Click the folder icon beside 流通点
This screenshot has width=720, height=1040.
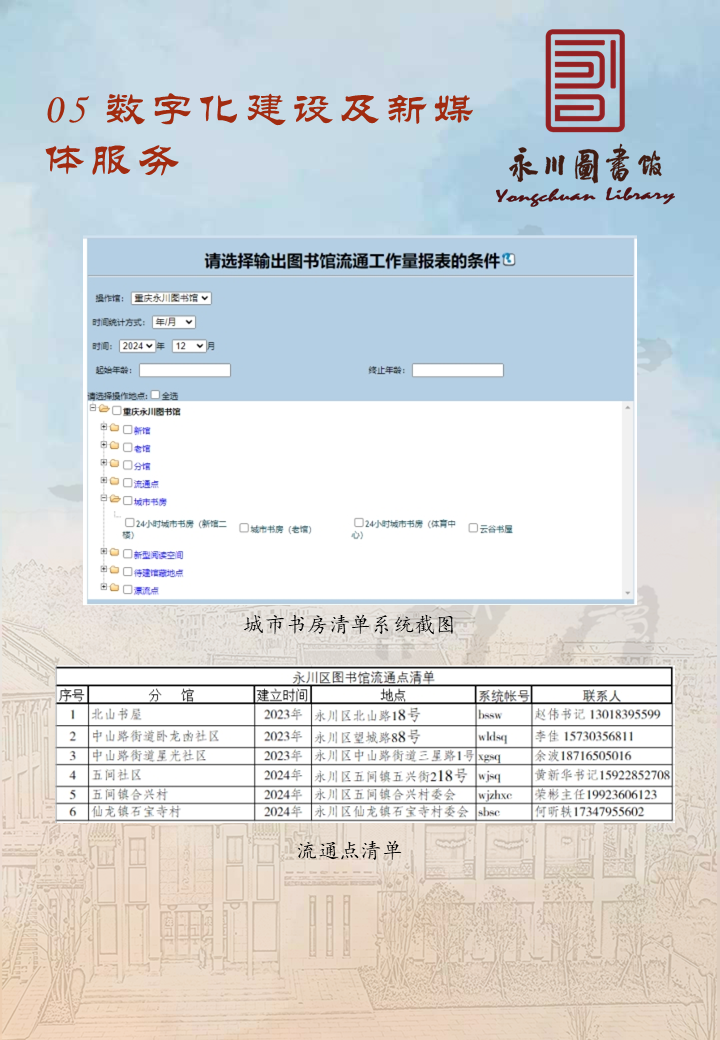click(115, 482)
